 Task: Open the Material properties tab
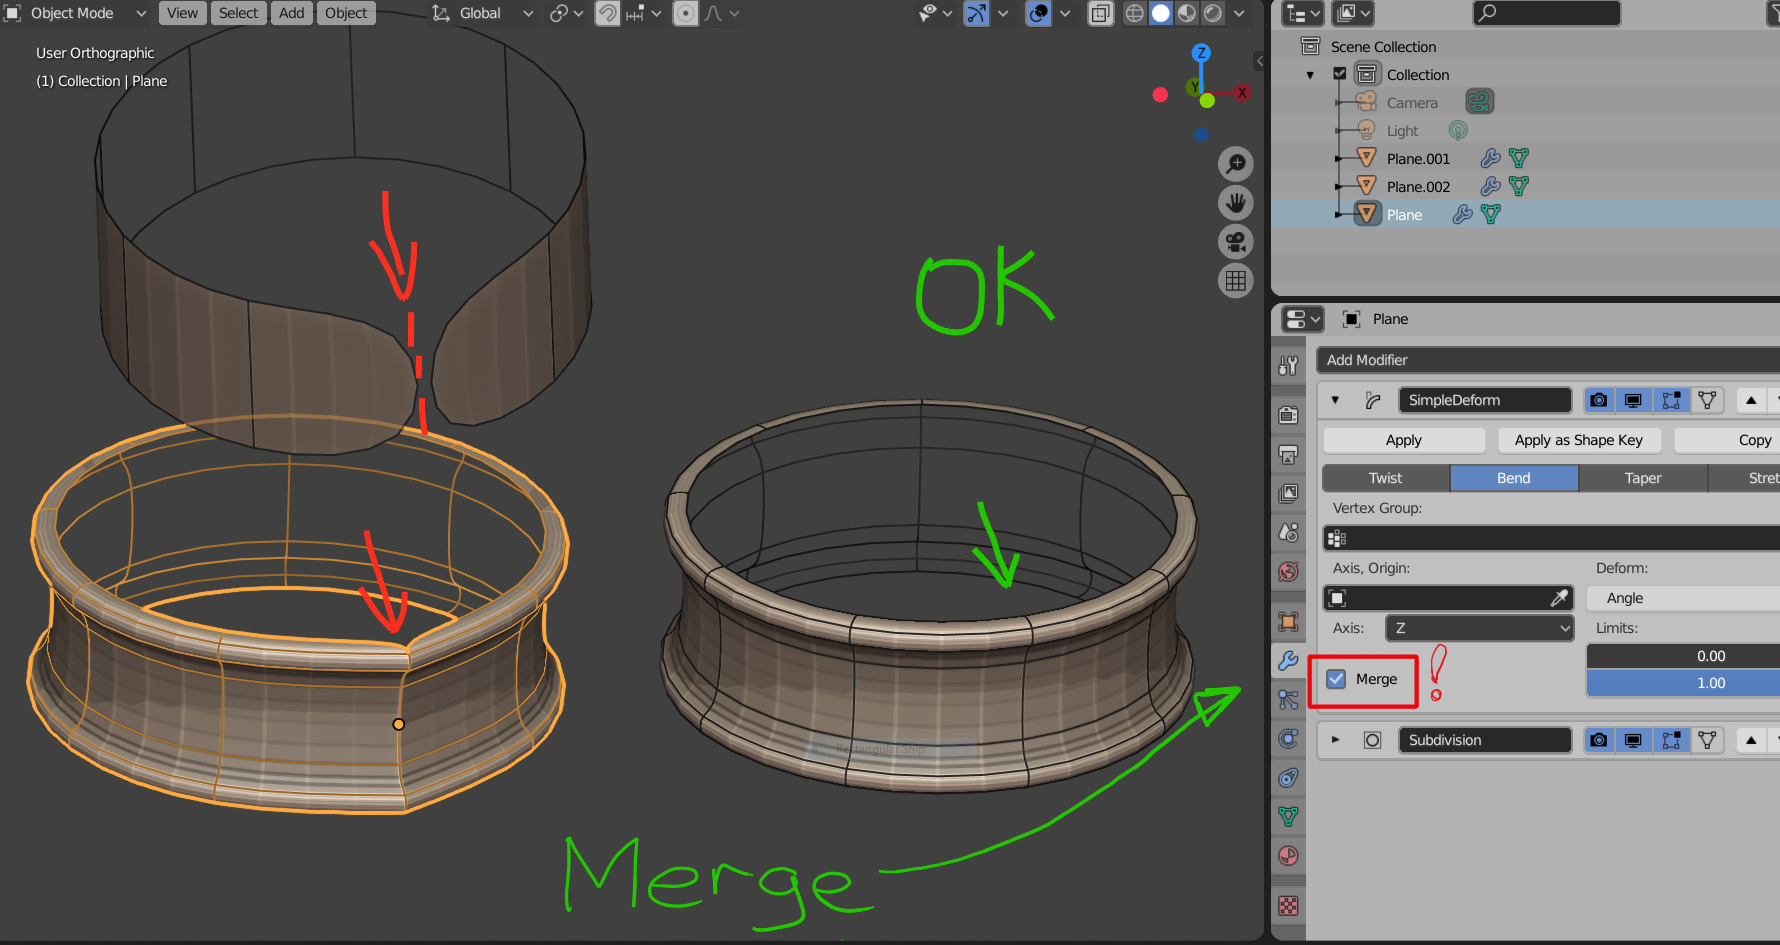(x=1289, y=856)
